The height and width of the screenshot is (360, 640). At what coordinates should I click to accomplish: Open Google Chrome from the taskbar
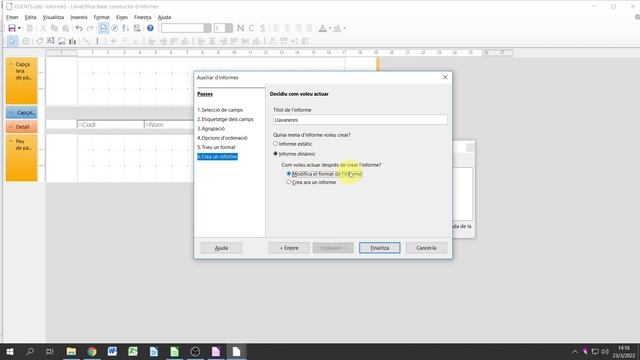pyautogui.click(x=92, y=351)
